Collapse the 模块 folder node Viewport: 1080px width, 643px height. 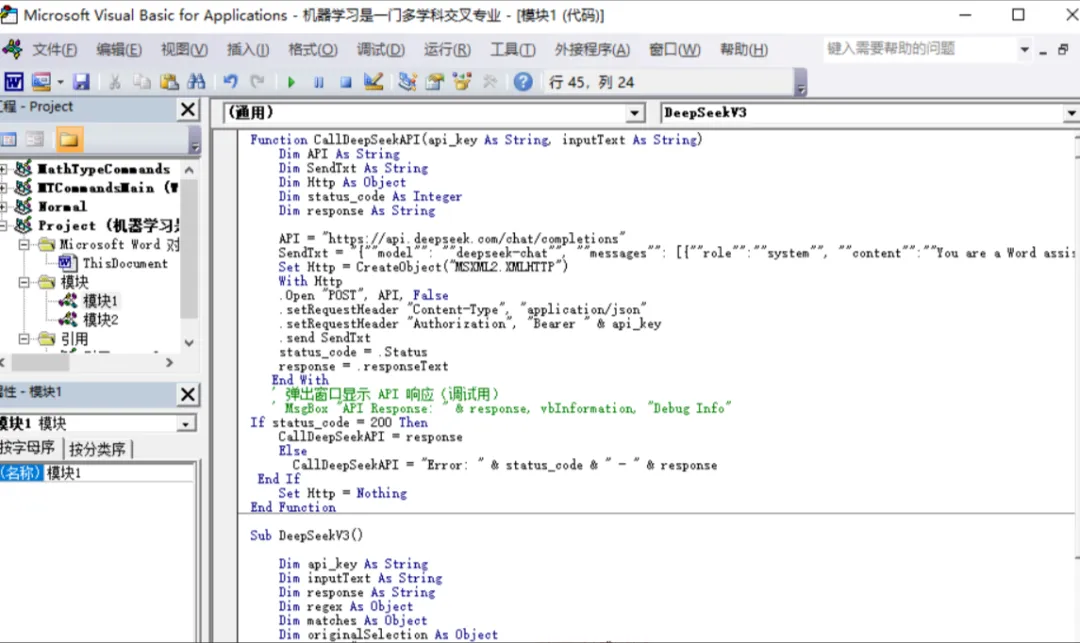(24, 282)
